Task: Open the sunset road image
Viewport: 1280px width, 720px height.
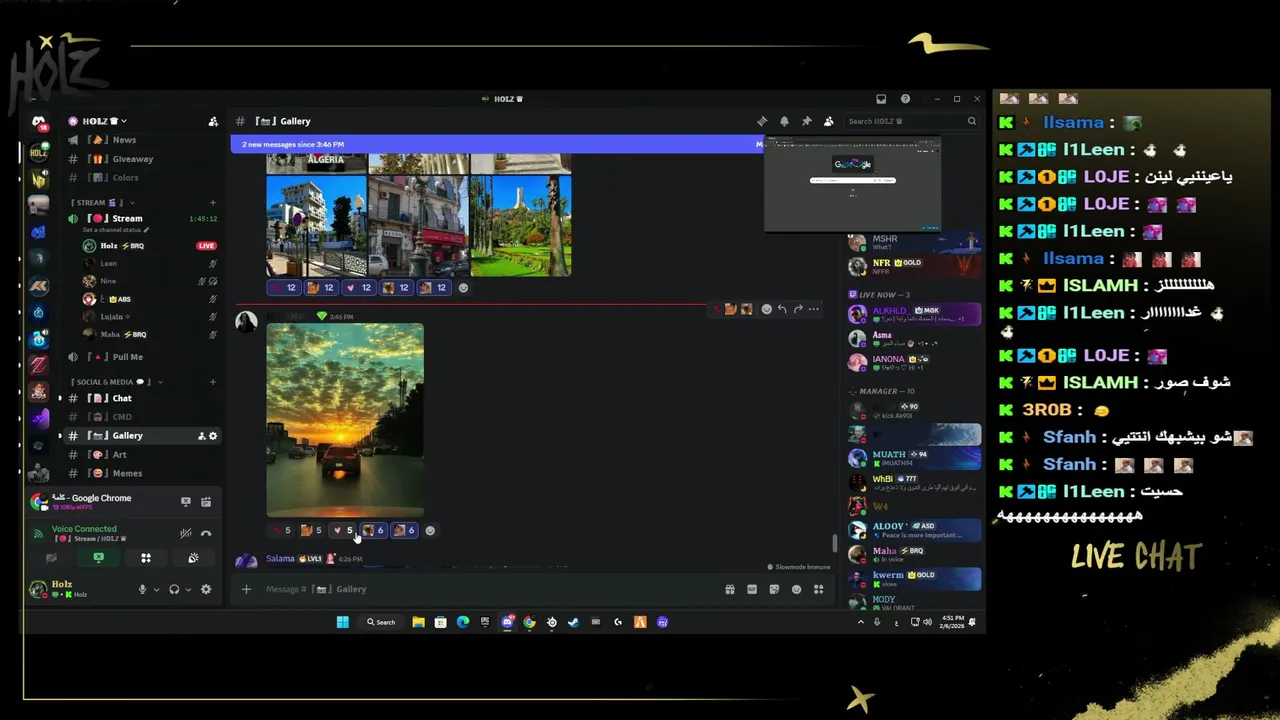Action: click(345, 420)
